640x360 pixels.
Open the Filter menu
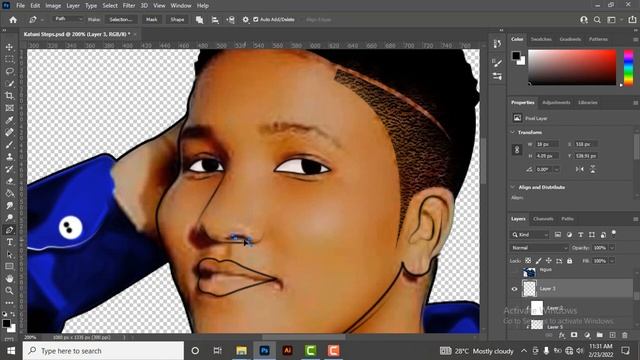click(129, 6)
